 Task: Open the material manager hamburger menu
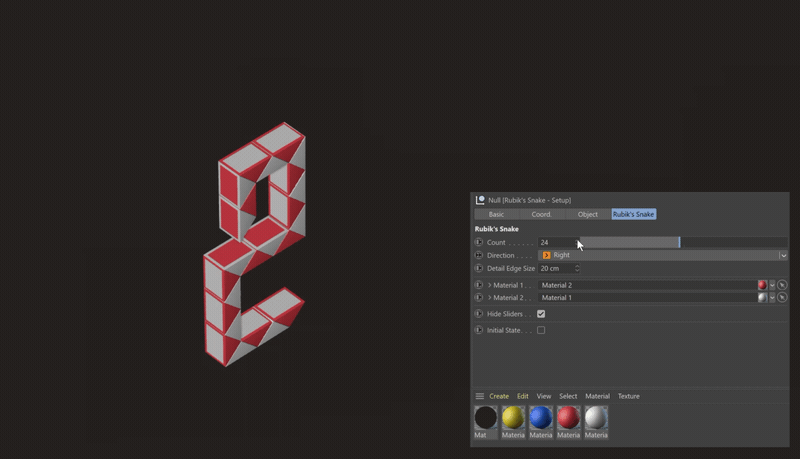click(479, 396)
